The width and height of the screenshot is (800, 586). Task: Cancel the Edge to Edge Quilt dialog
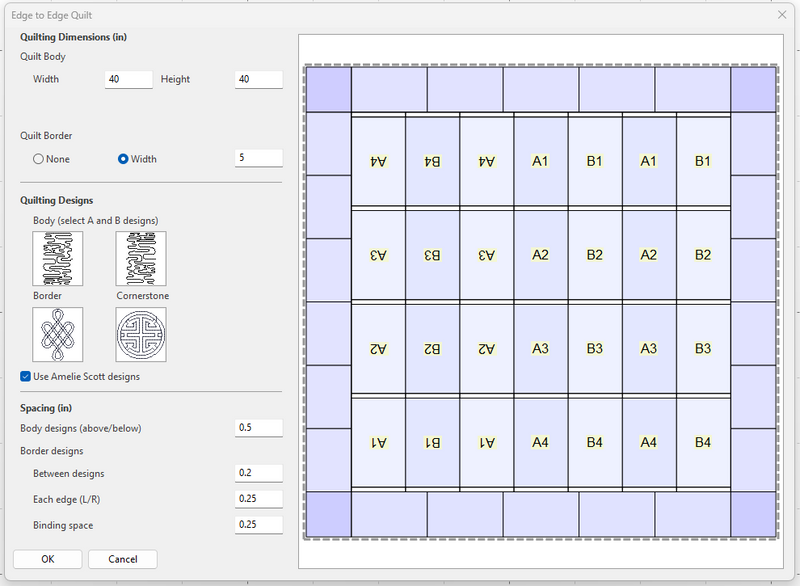tap(122, 559)
